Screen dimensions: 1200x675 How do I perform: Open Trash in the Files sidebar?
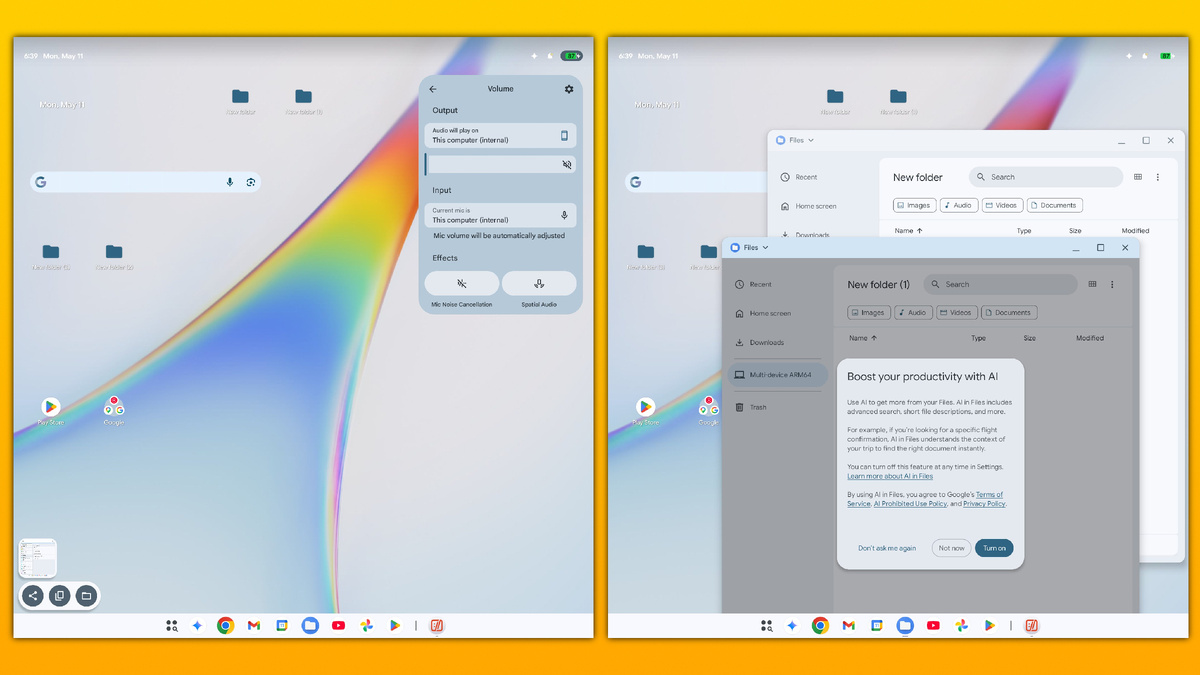click(751, 407)
